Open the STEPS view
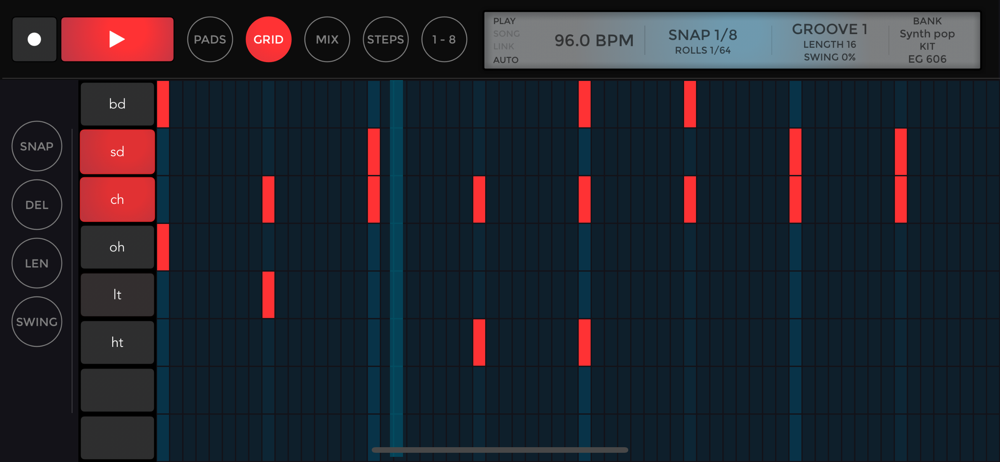This screenshot has width=1000, height=462. (386, 40)
